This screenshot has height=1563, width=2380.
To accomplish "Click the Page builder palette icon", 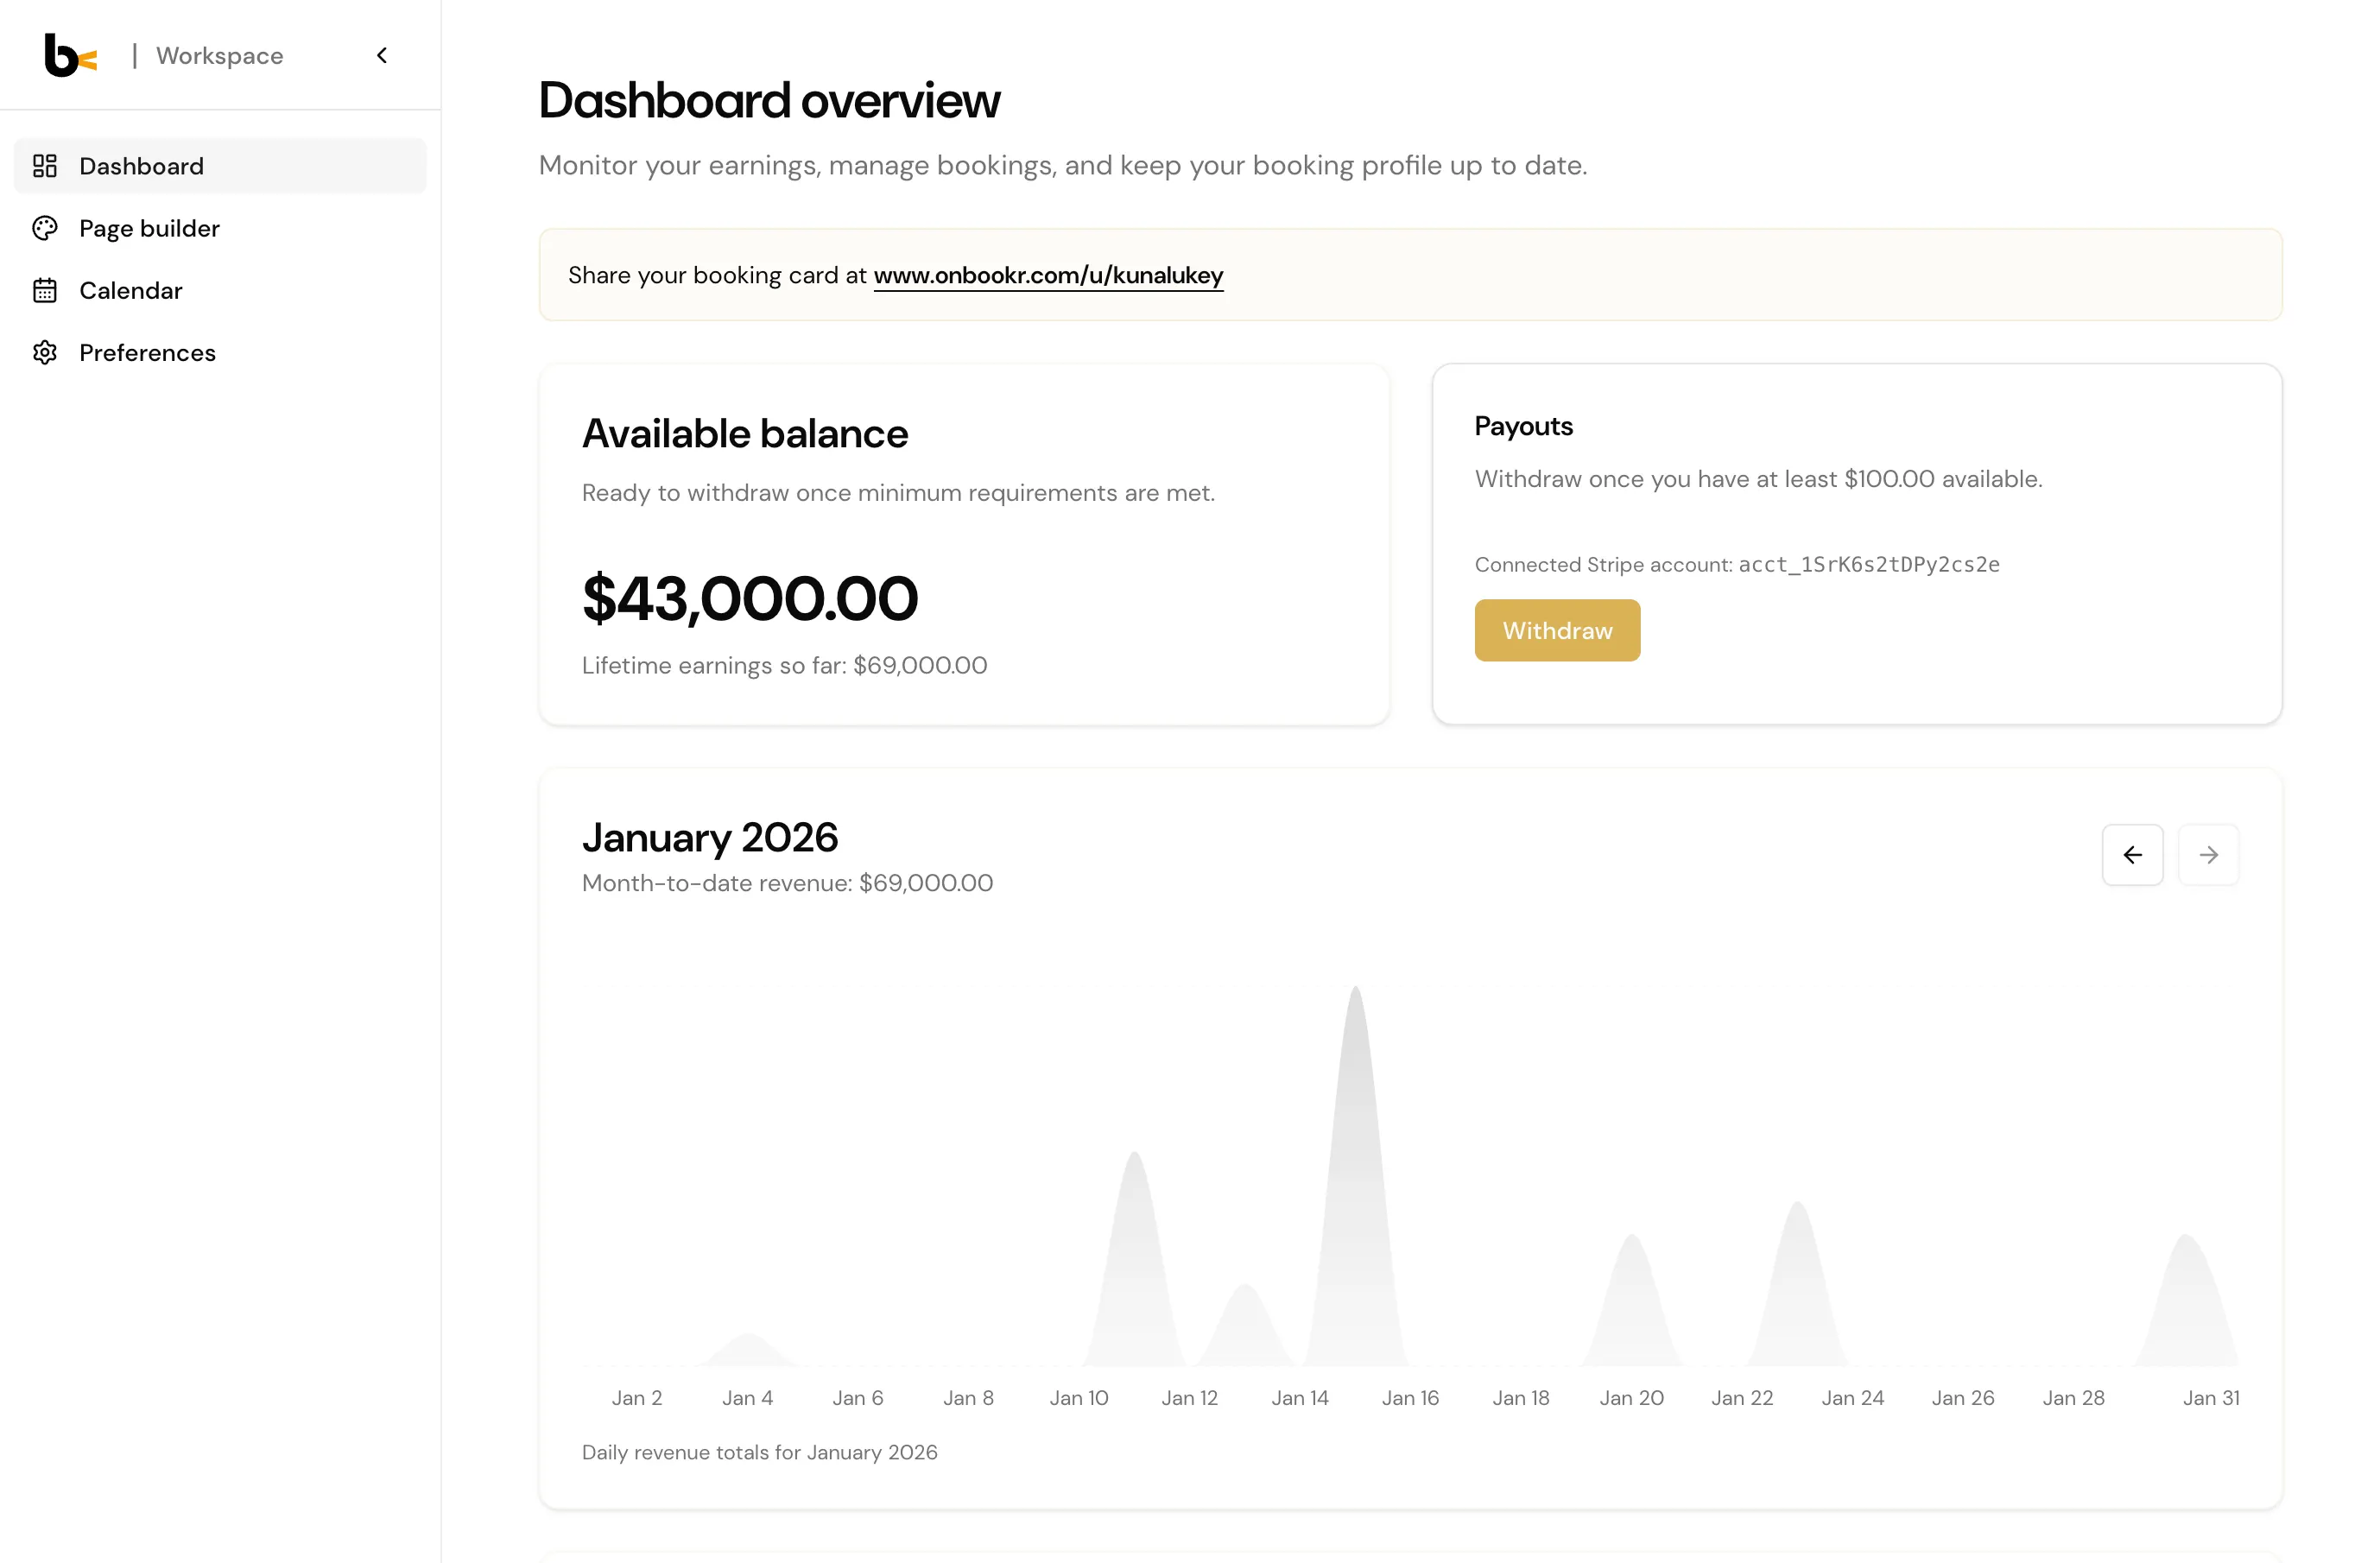I will click(45, 228).
